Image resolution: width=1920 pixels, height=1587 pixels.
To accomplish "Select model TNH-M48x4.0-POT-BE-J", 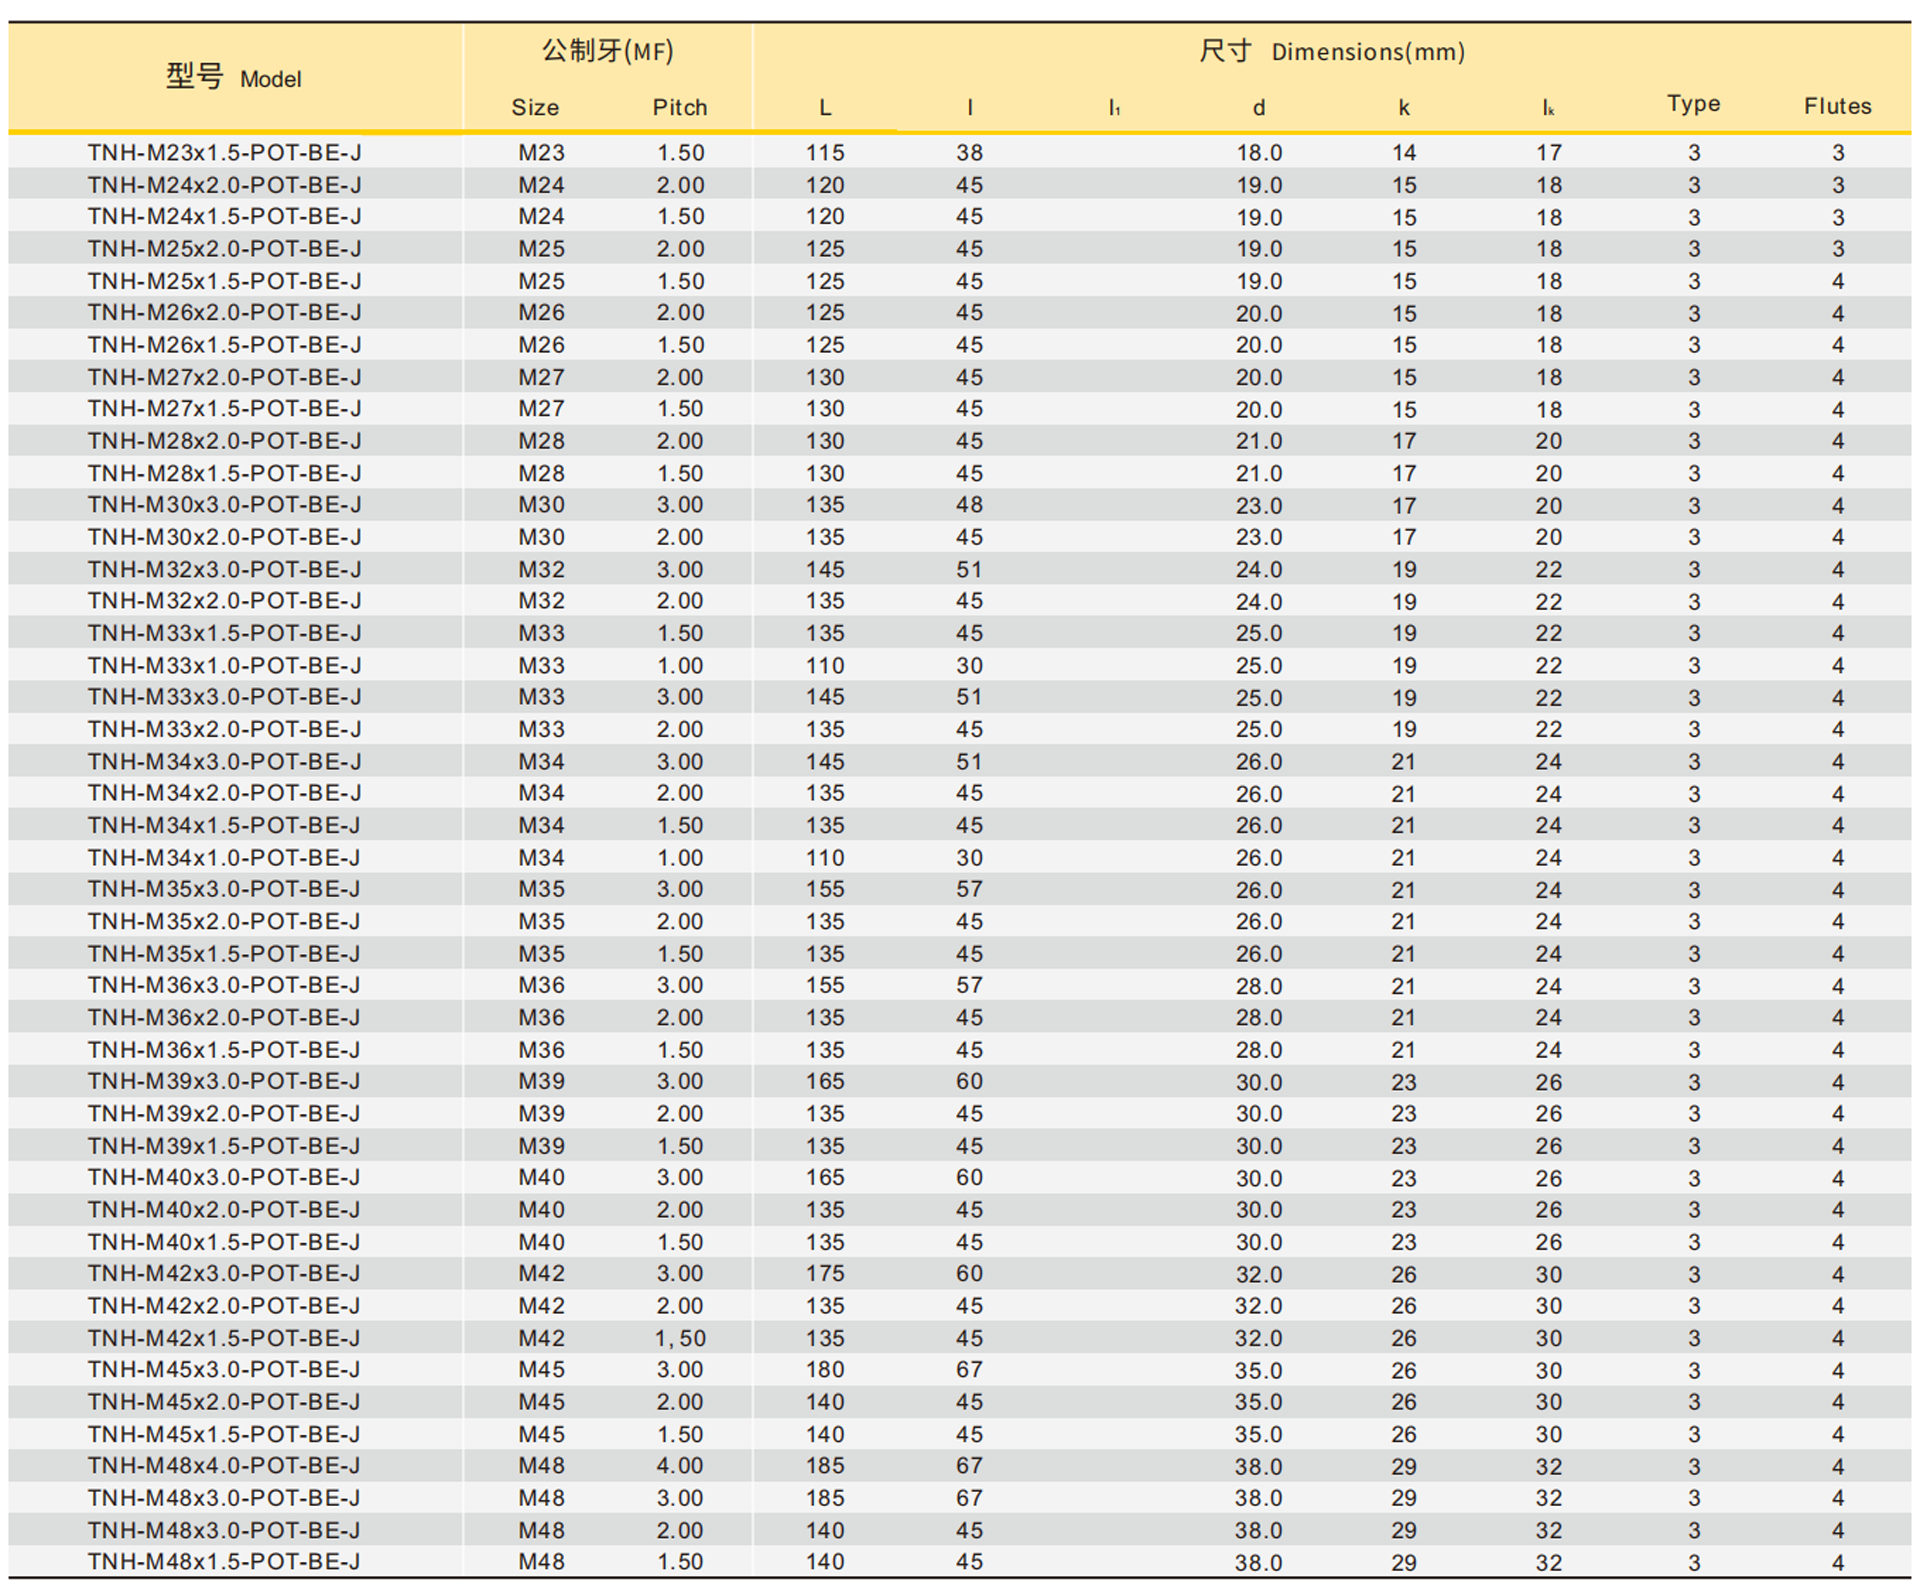I will point(224,1465).
